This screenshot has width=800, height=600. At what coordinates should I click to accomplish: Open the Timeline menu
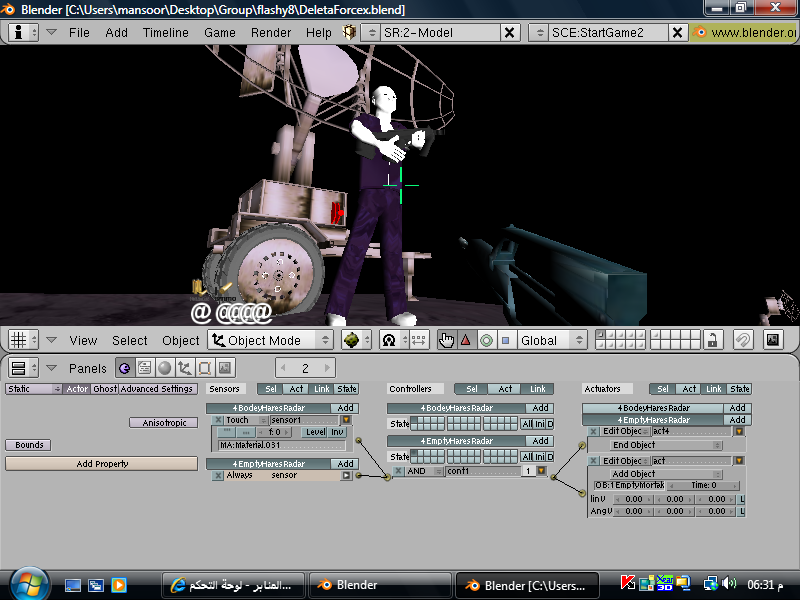166,33
